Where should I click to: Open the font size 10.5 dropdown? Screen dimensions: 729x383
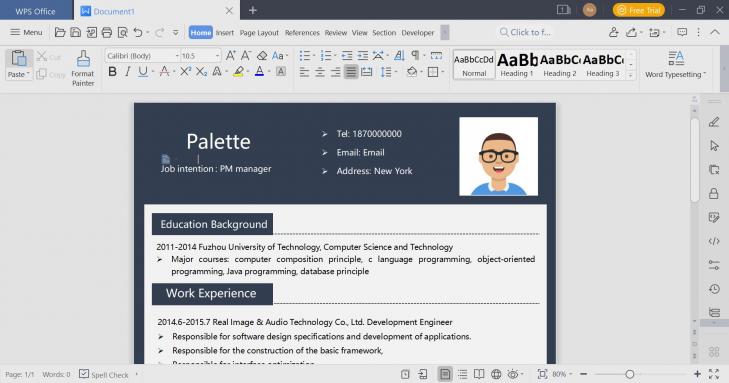pyautogui.click(x=217, y=56)
